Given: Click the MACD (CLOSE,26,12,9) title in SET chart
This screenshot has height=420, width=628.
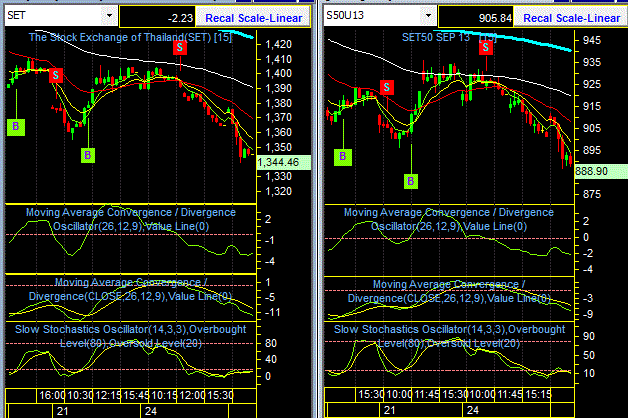Looking at the screenshot, I should coord(131,289).
